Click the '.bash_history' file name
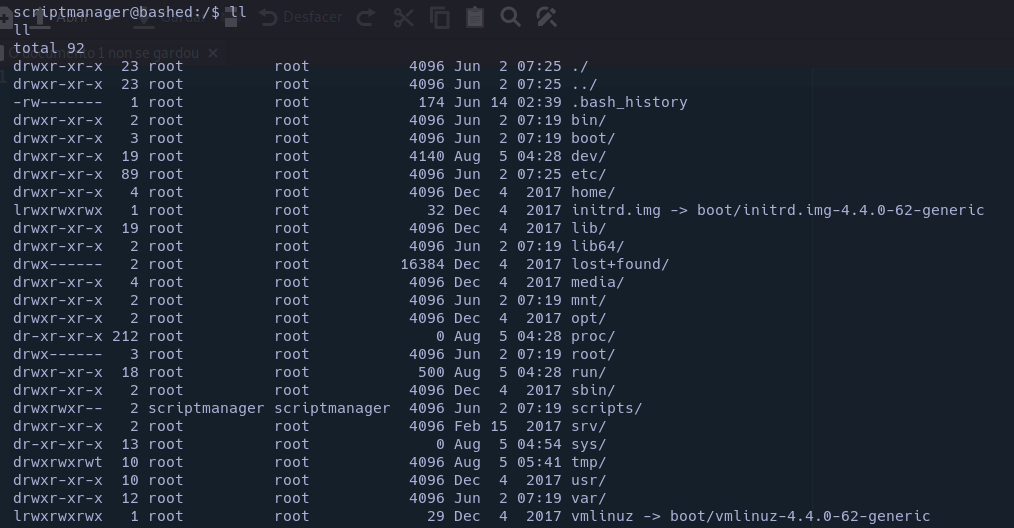 point(629,102)
